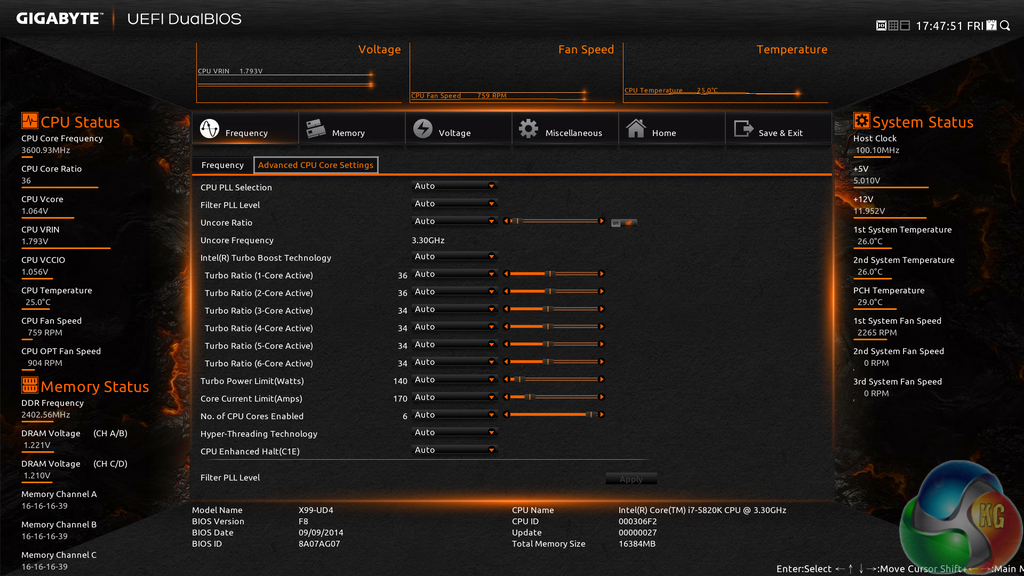Click the CPU Fan Speed graph label 759 RPM
Viewport: 1024px width, 576px height.
coord(458,95)
